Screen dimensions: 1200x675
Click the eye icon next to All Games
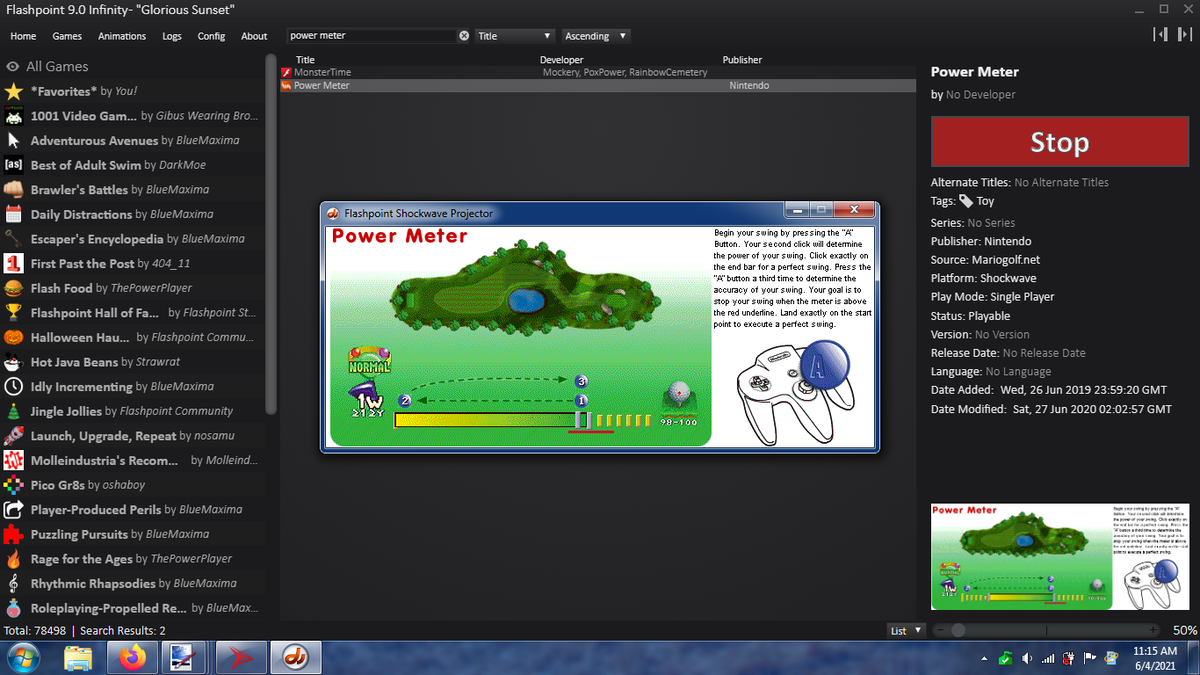point(11,66)
